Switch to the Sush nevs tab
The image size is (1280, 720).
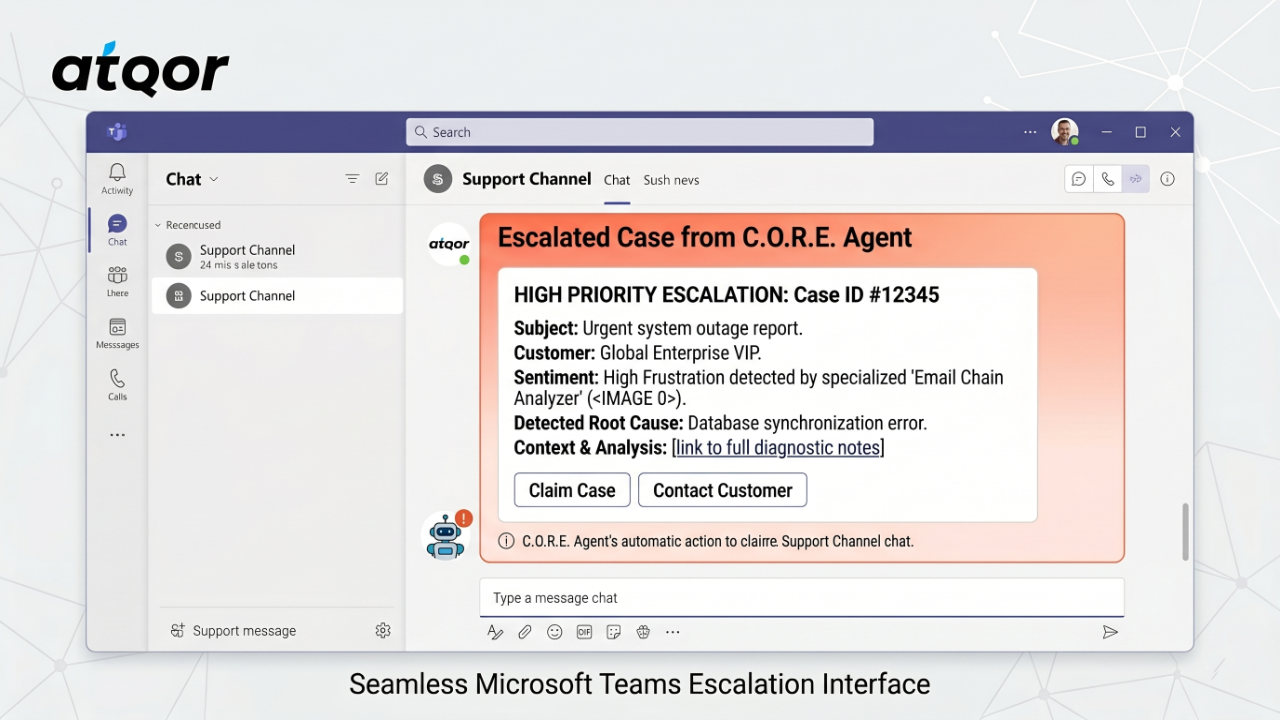[671, 180]
